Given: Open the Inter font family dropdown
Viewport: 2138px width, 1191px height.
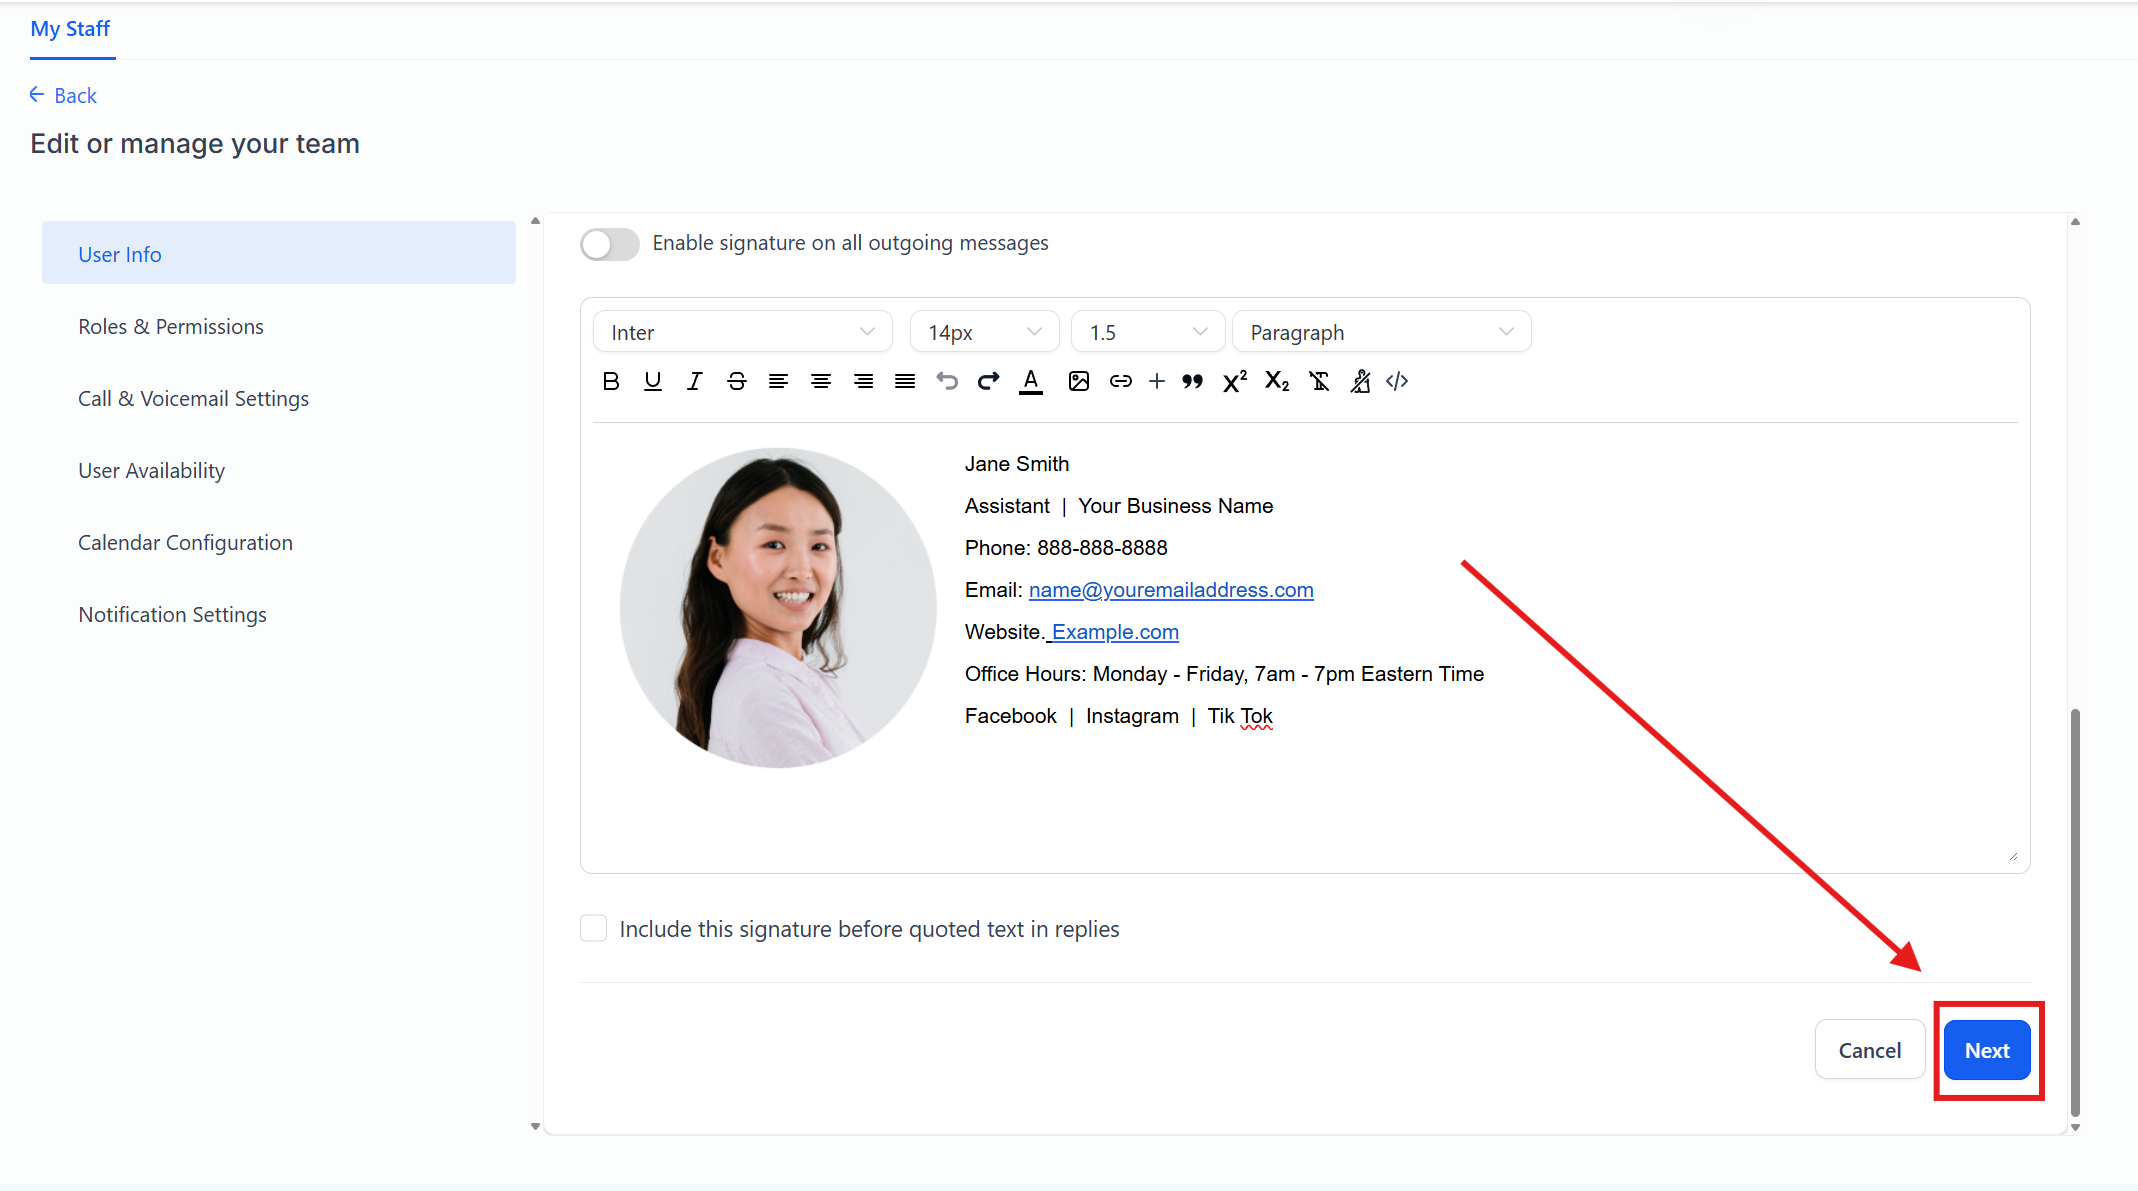Looking at the screenshot, I should [x=742, y=332].
